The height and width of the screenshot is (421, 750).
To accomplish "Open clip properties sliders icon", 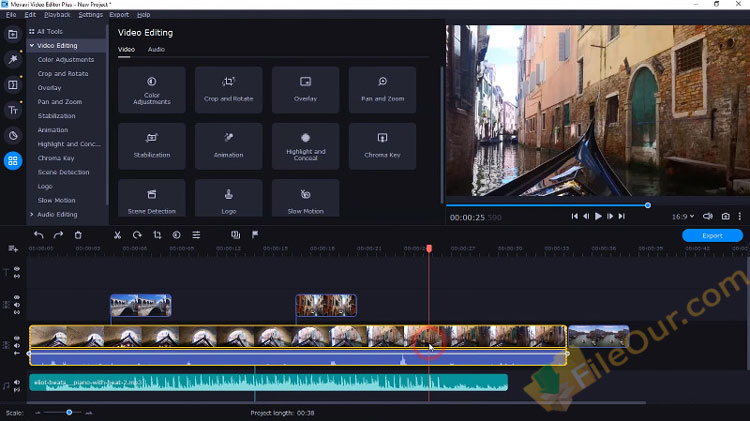I will click(x=196, y=235).
